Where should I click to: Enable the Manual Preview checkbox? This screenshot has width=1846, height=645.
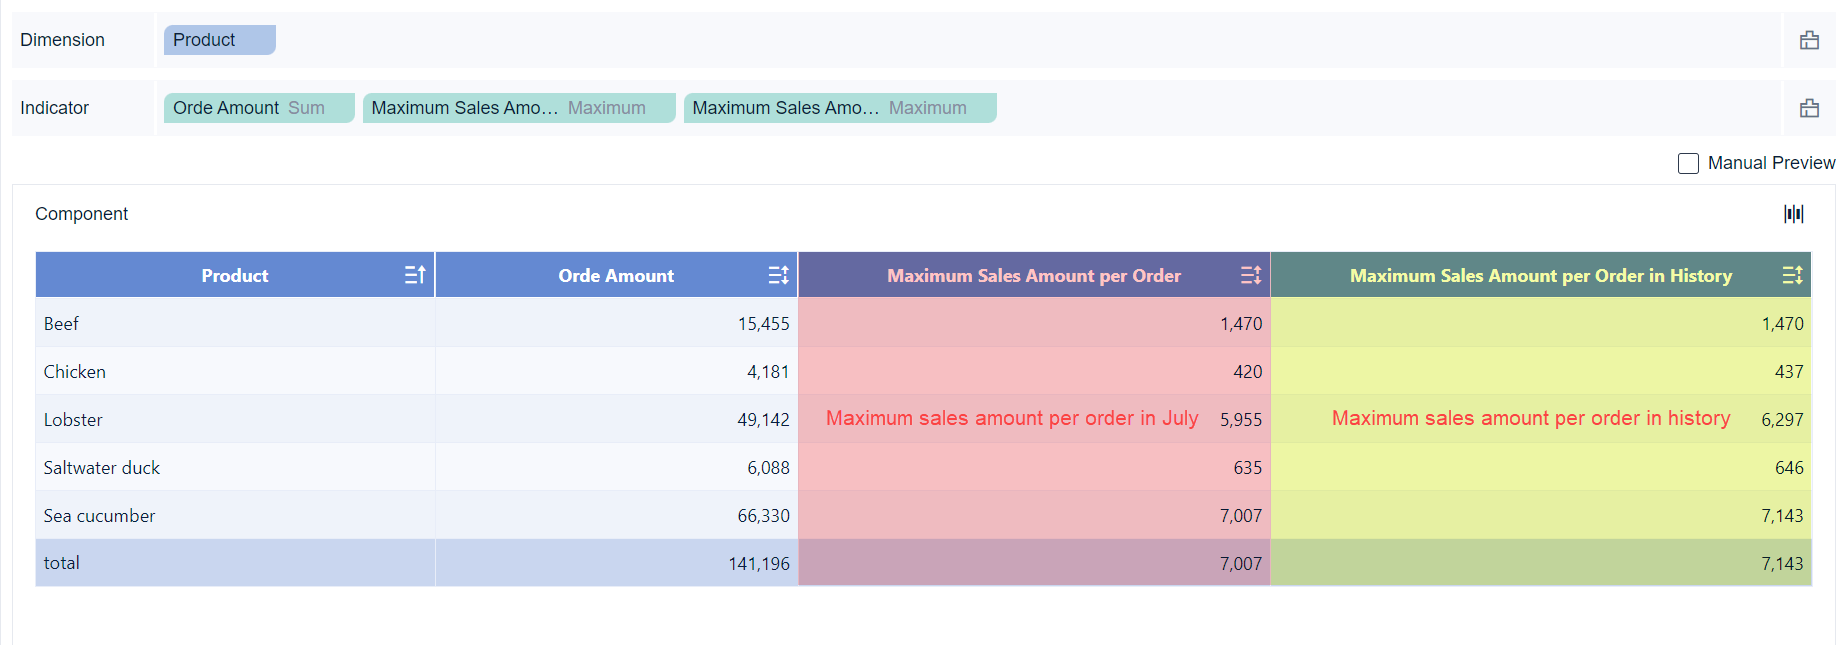(x=1688, y=163)
